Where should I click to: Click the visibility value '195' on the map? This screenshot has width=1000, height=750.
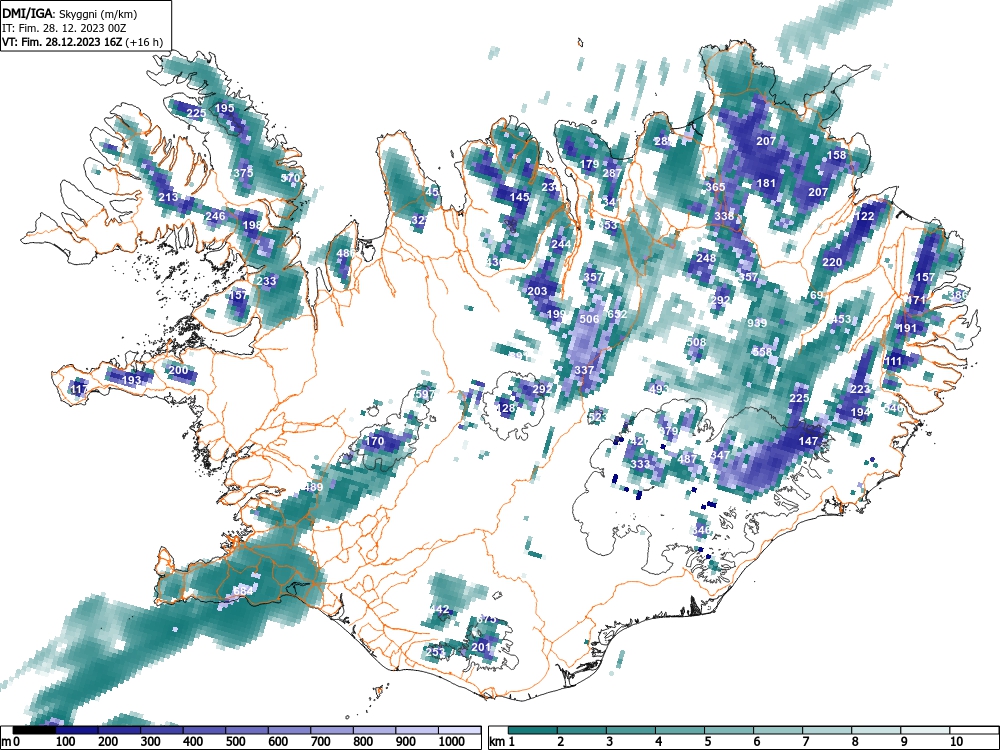[x=224, y=108]
